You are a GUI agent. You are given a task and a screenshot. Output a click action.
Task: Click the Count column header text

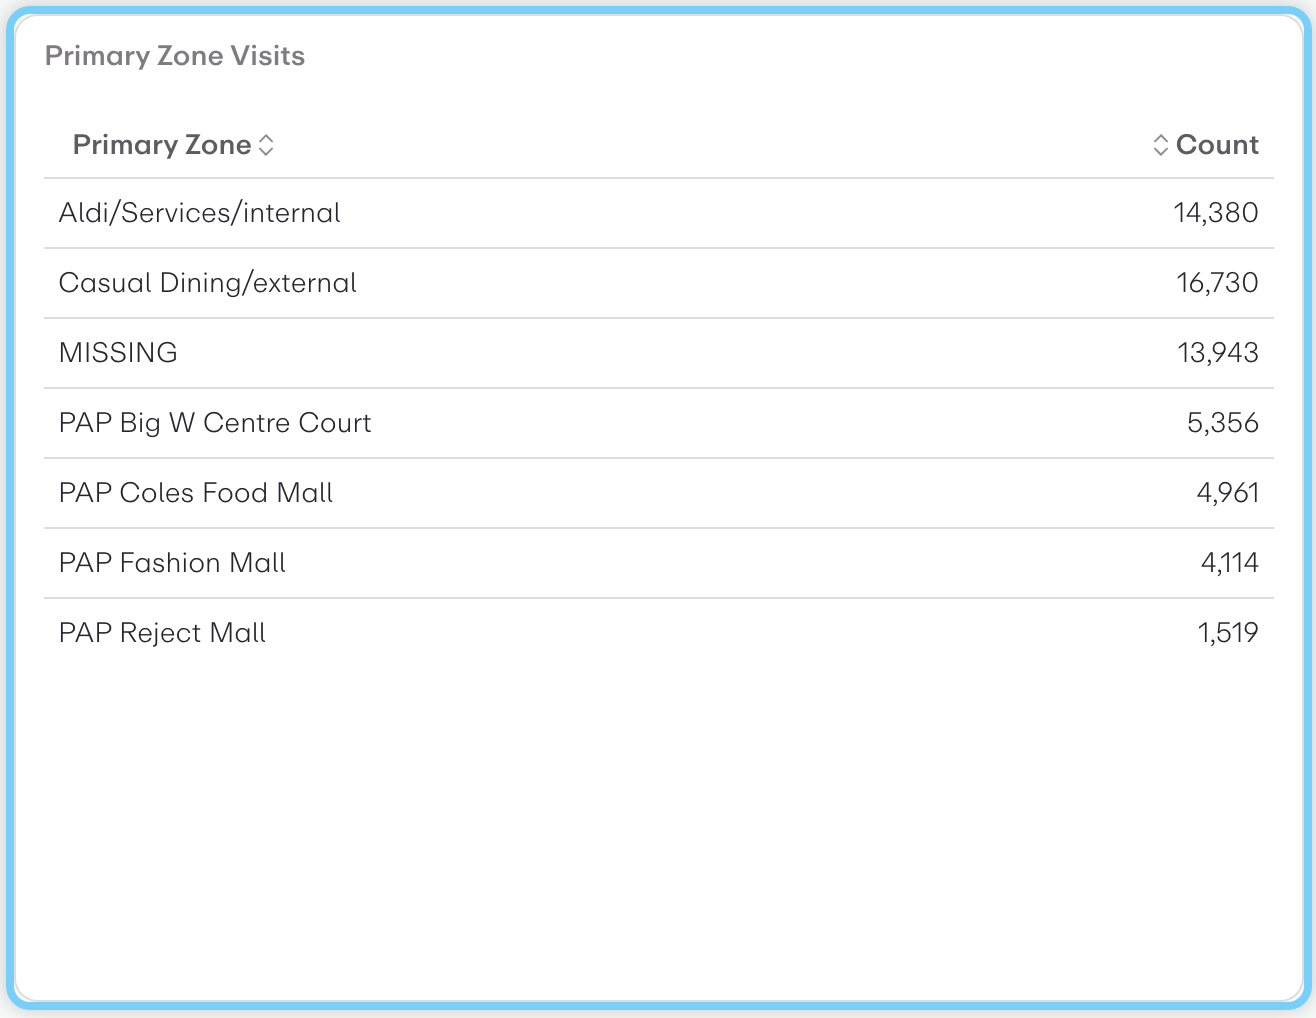click(1217, 145)
